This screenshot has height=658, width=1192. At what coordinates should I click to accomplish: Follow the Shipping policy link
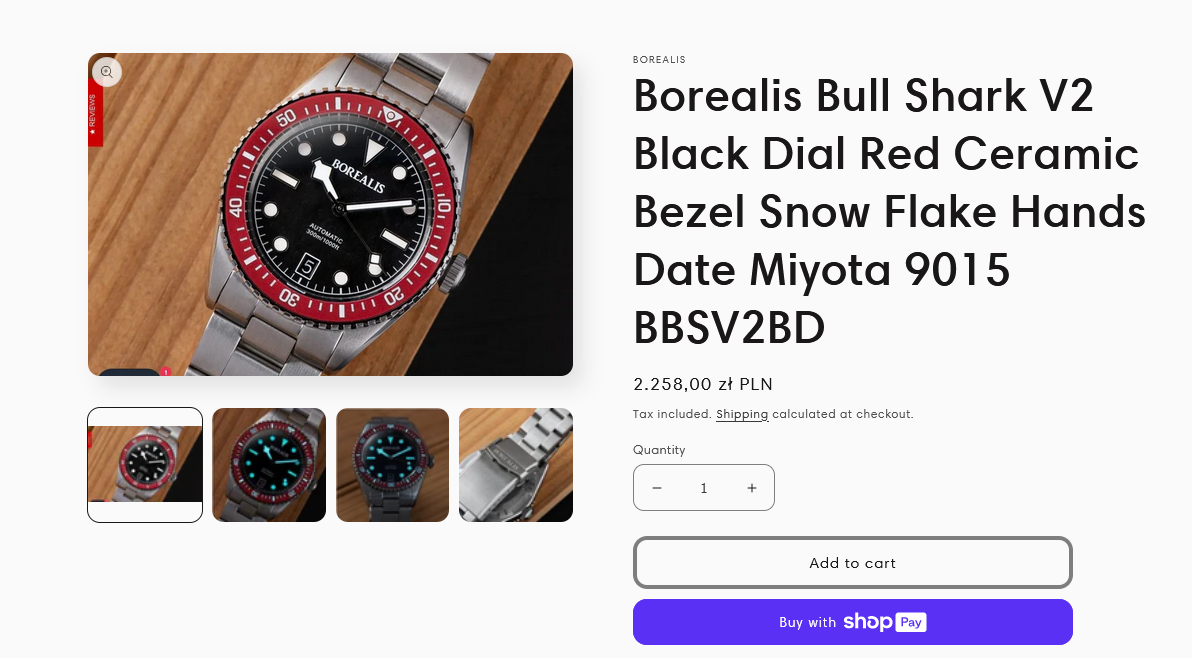tap(742, 414)
